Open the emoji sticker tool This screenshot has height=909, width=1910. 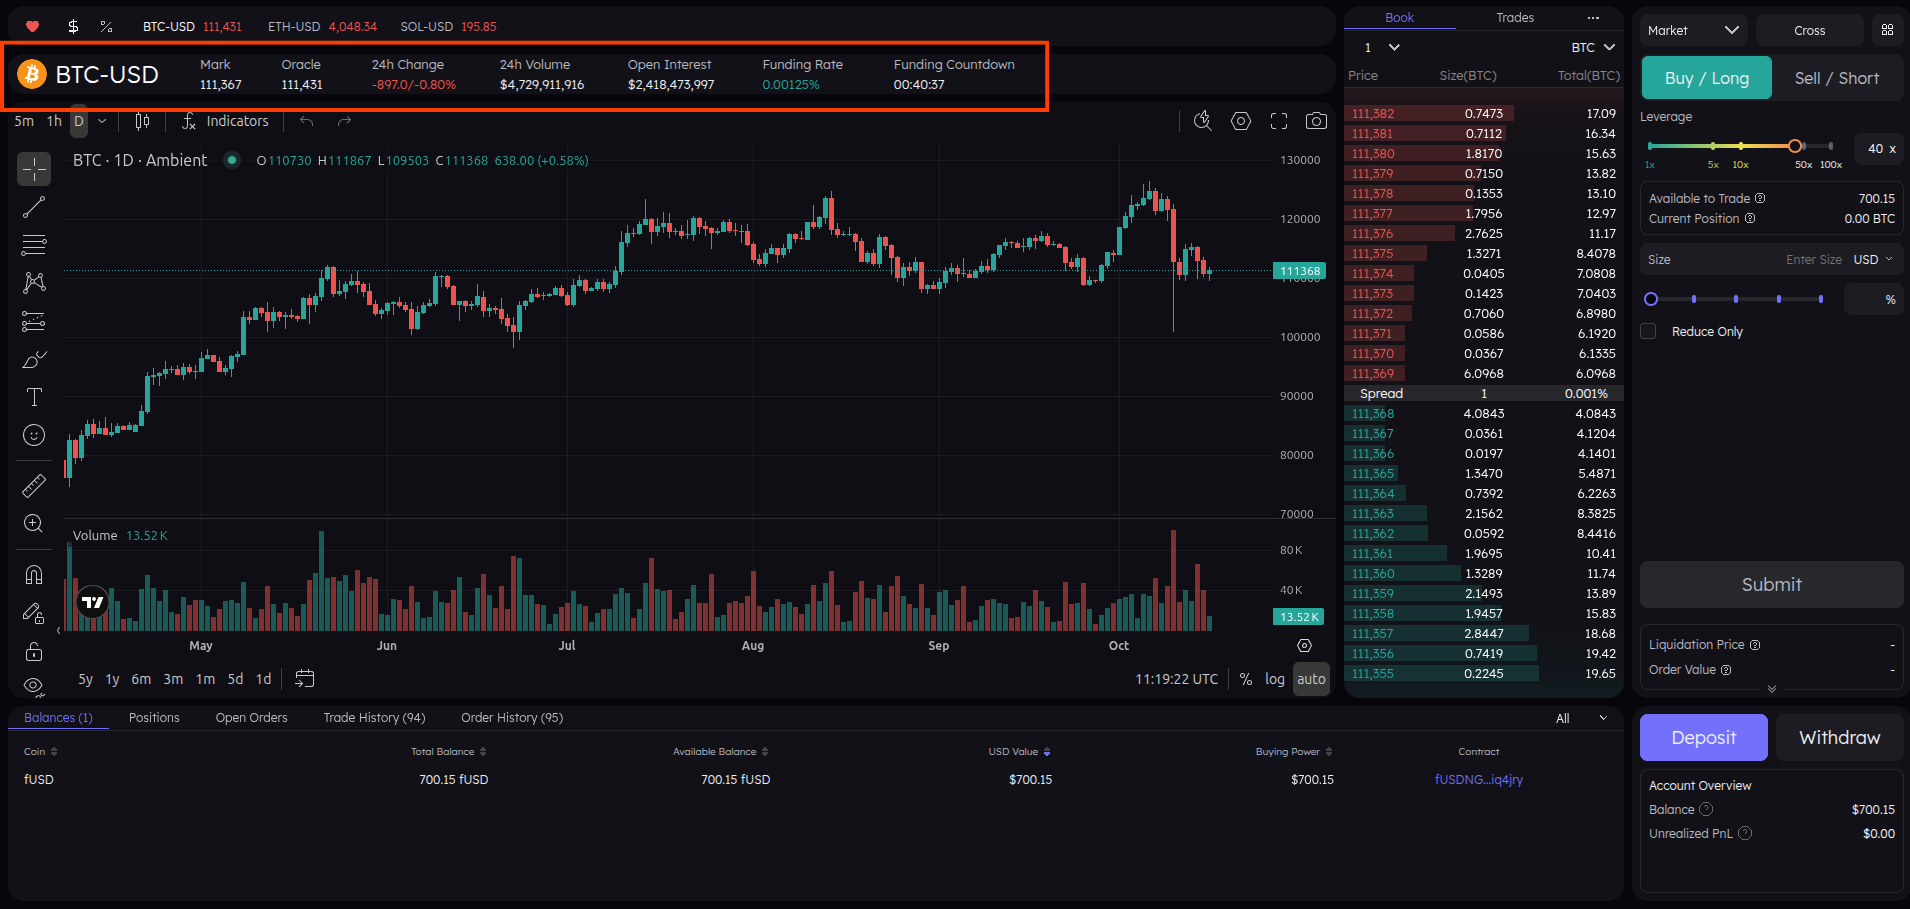(x=33, y=435)
